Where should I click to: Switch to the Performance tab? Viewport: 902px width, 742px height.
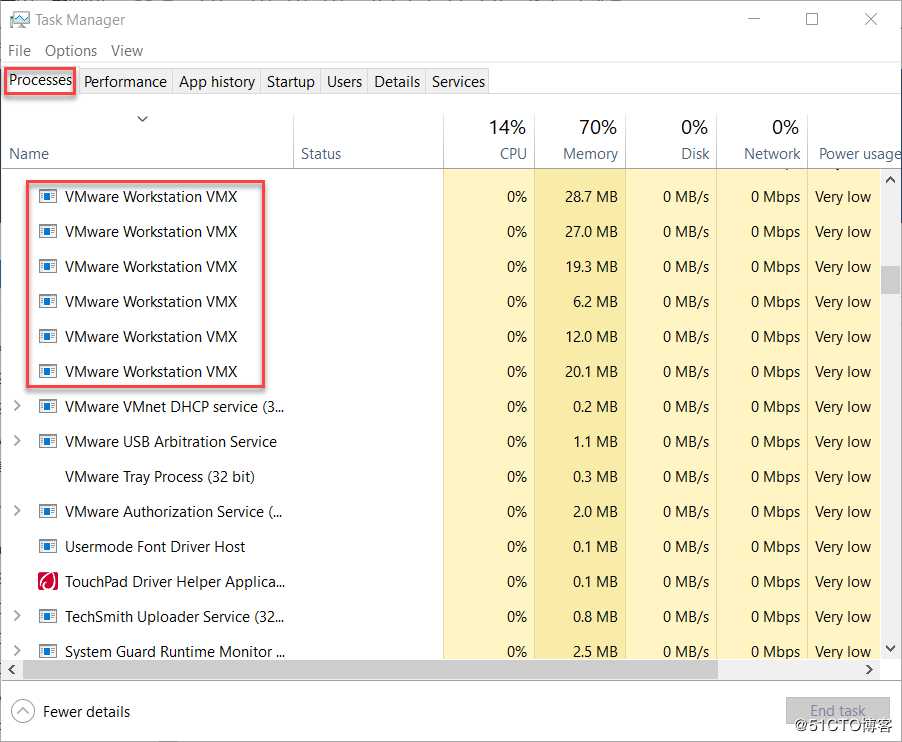[125, 82]
